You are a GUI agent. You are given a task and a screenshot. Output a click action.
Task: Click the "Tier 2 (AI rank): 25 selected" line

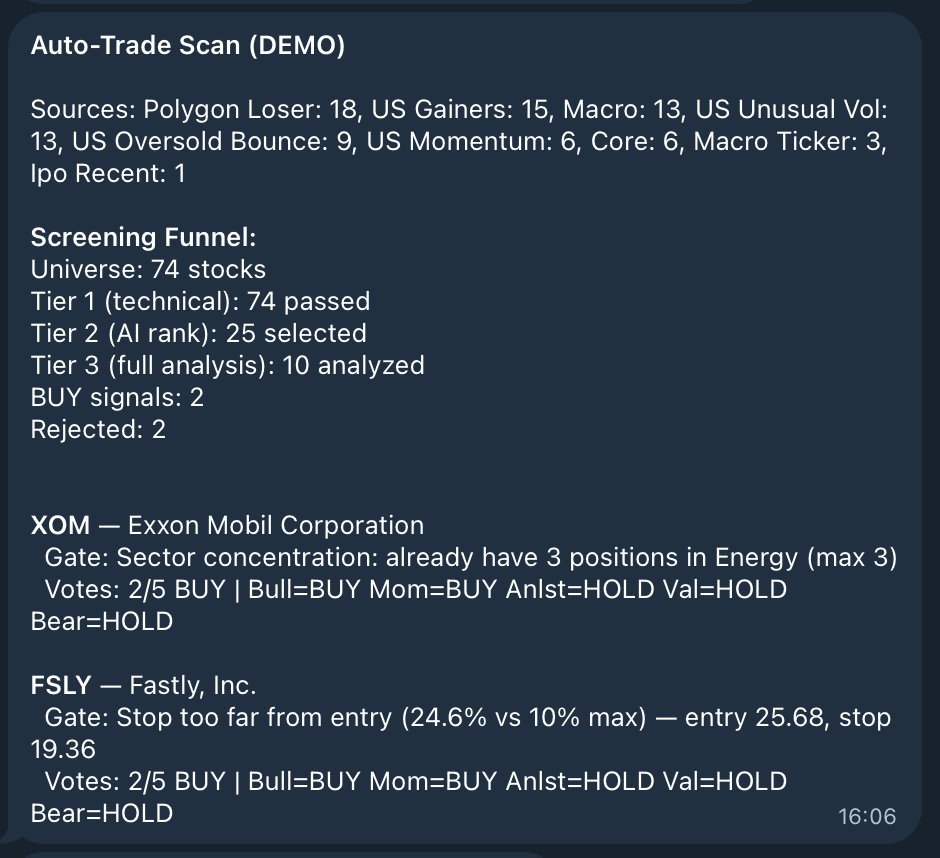click(x=198, y=333)
